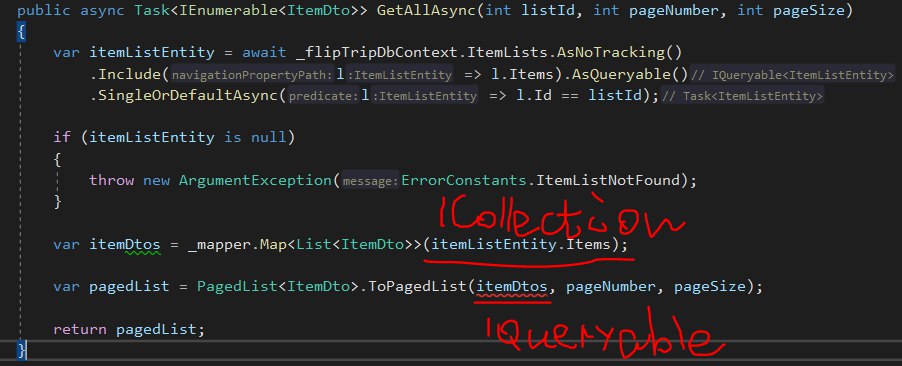Click 'itemDtos' in its var declaration
The height and width of the screenshot is (366, 902).
tap(125, 244)
